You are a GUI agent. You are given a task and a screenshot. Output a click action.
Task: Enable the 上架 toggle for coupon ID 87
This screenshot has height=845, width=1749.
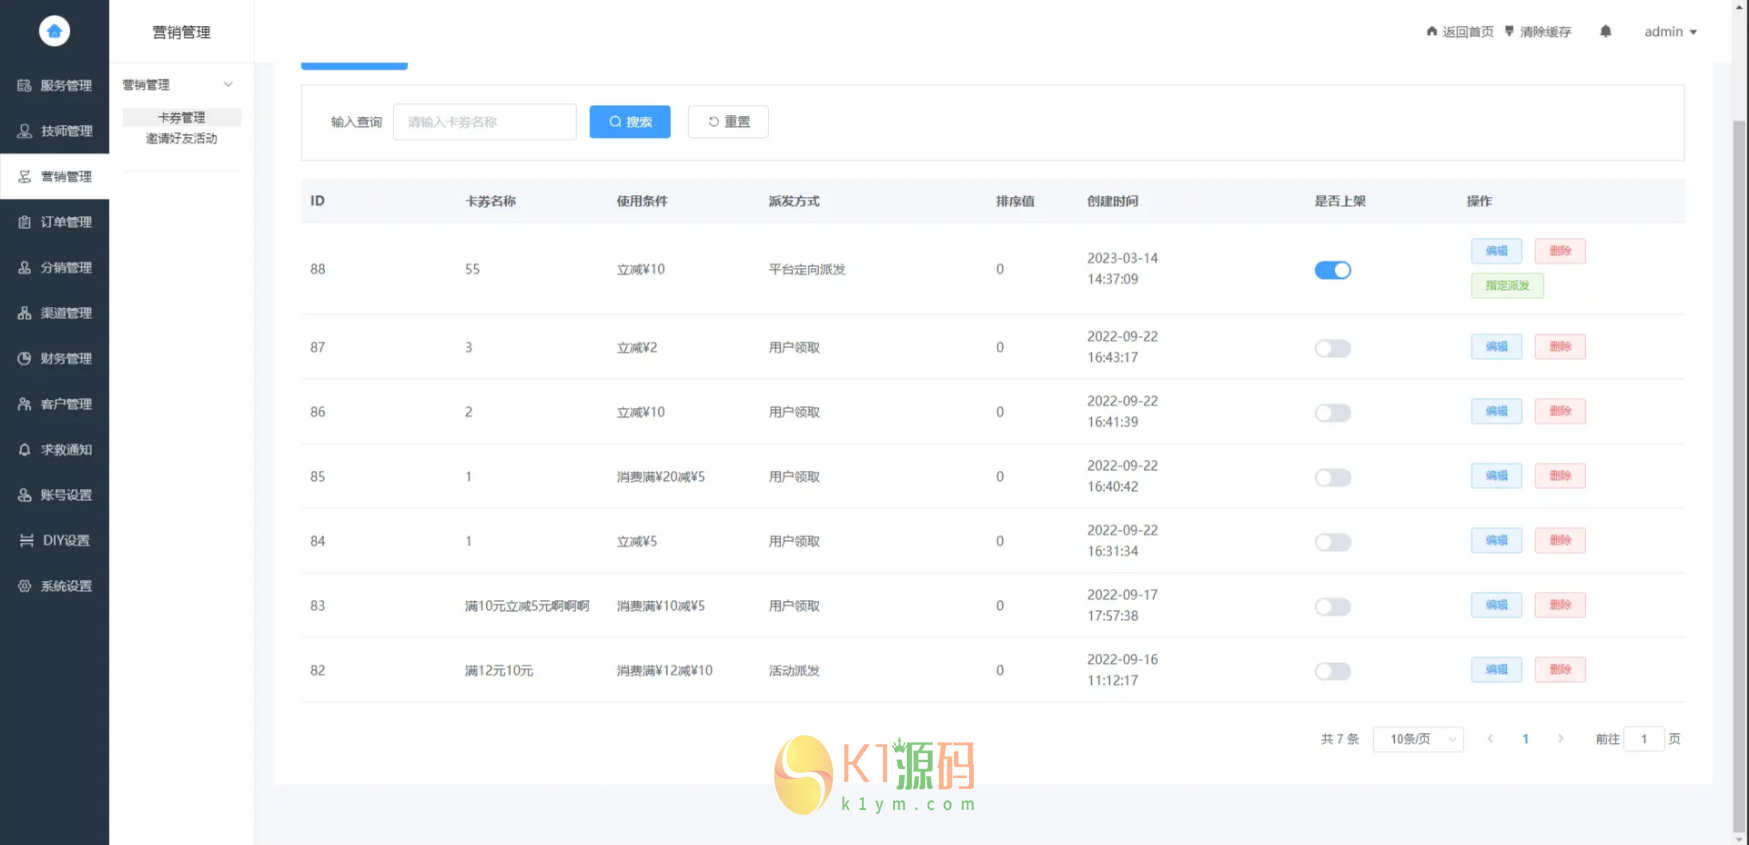(x=1332, y=348)
